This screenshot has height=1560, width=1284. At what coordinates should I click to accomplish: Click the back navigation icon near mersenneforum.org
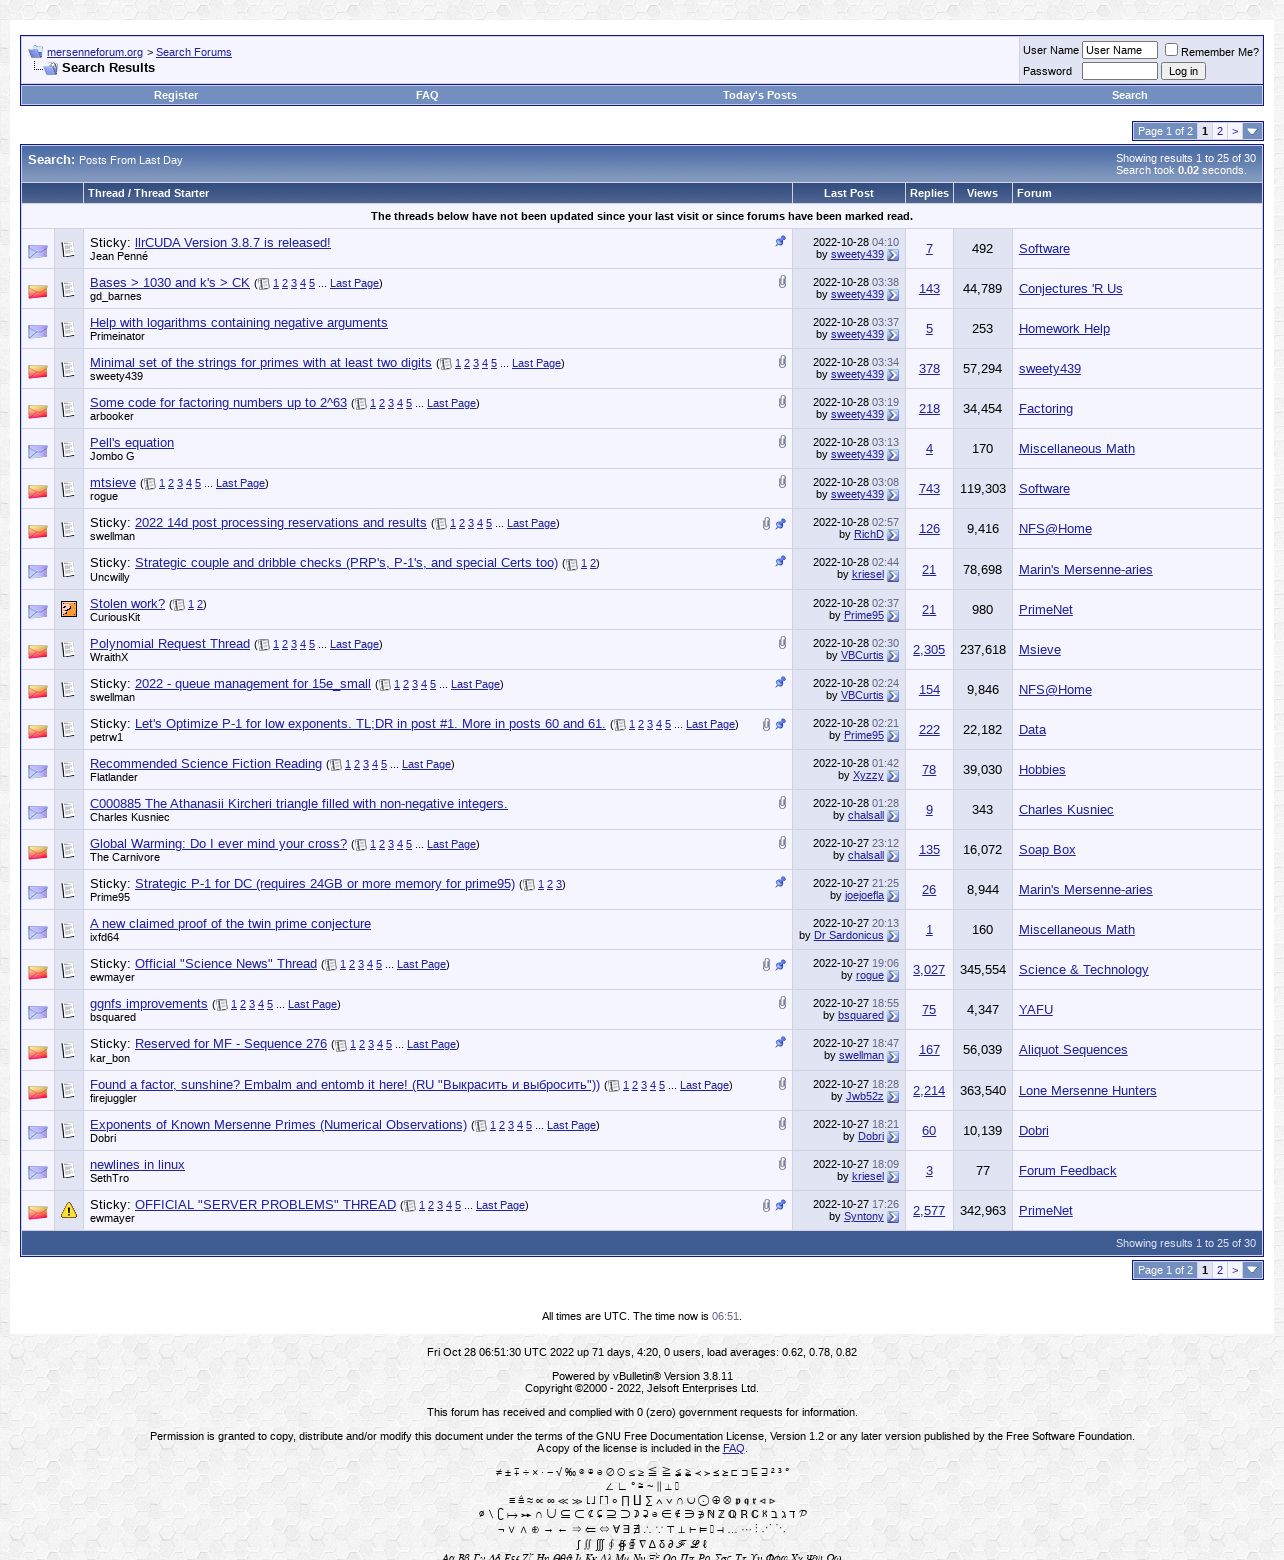36,52
